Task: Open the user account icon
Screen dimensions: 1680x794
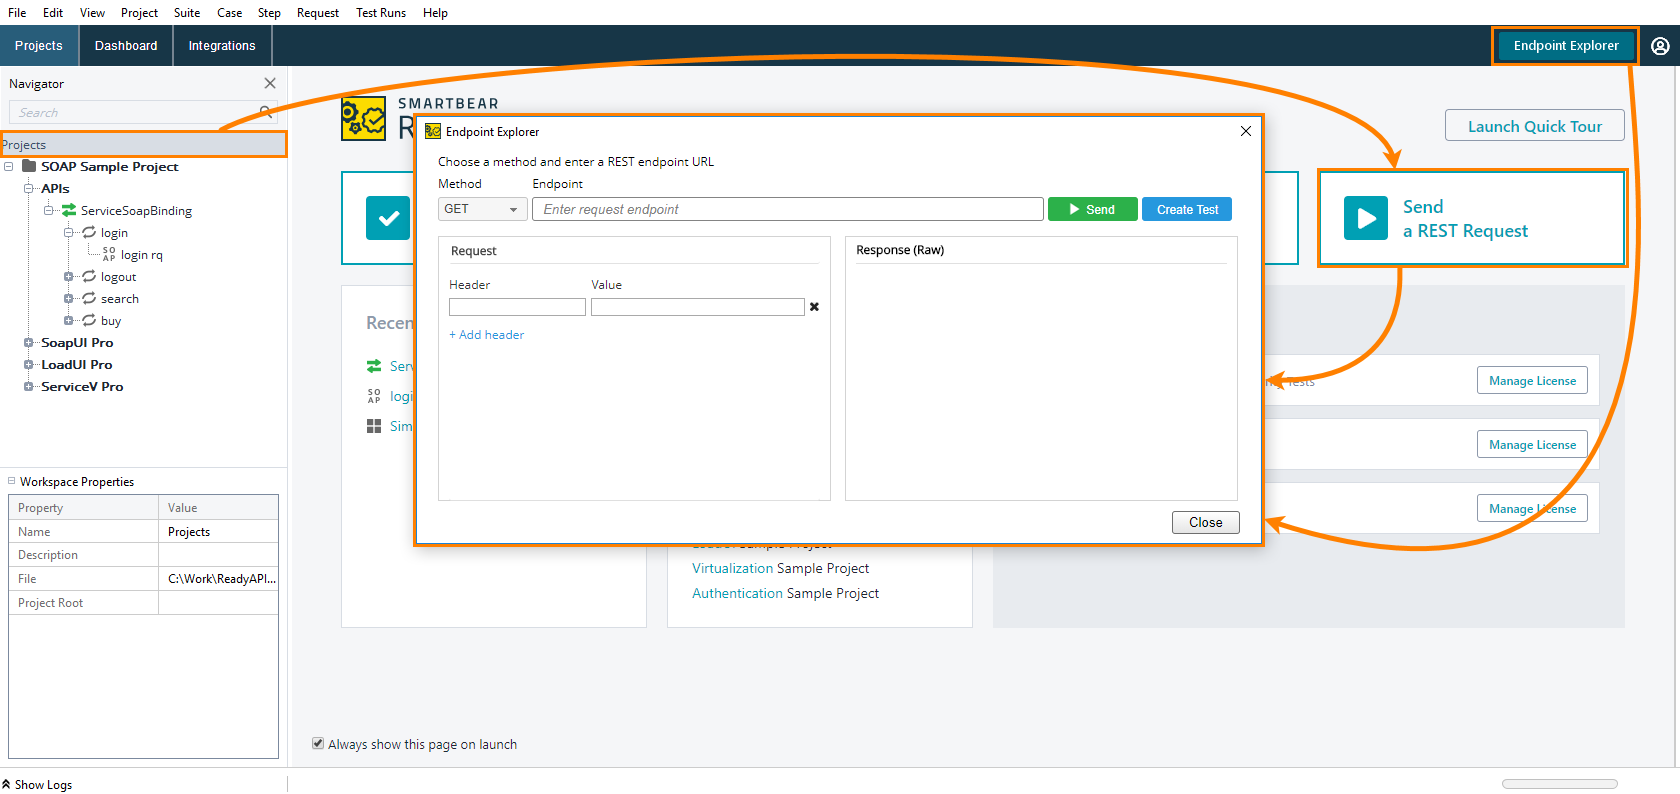Action: point(1660,46)
